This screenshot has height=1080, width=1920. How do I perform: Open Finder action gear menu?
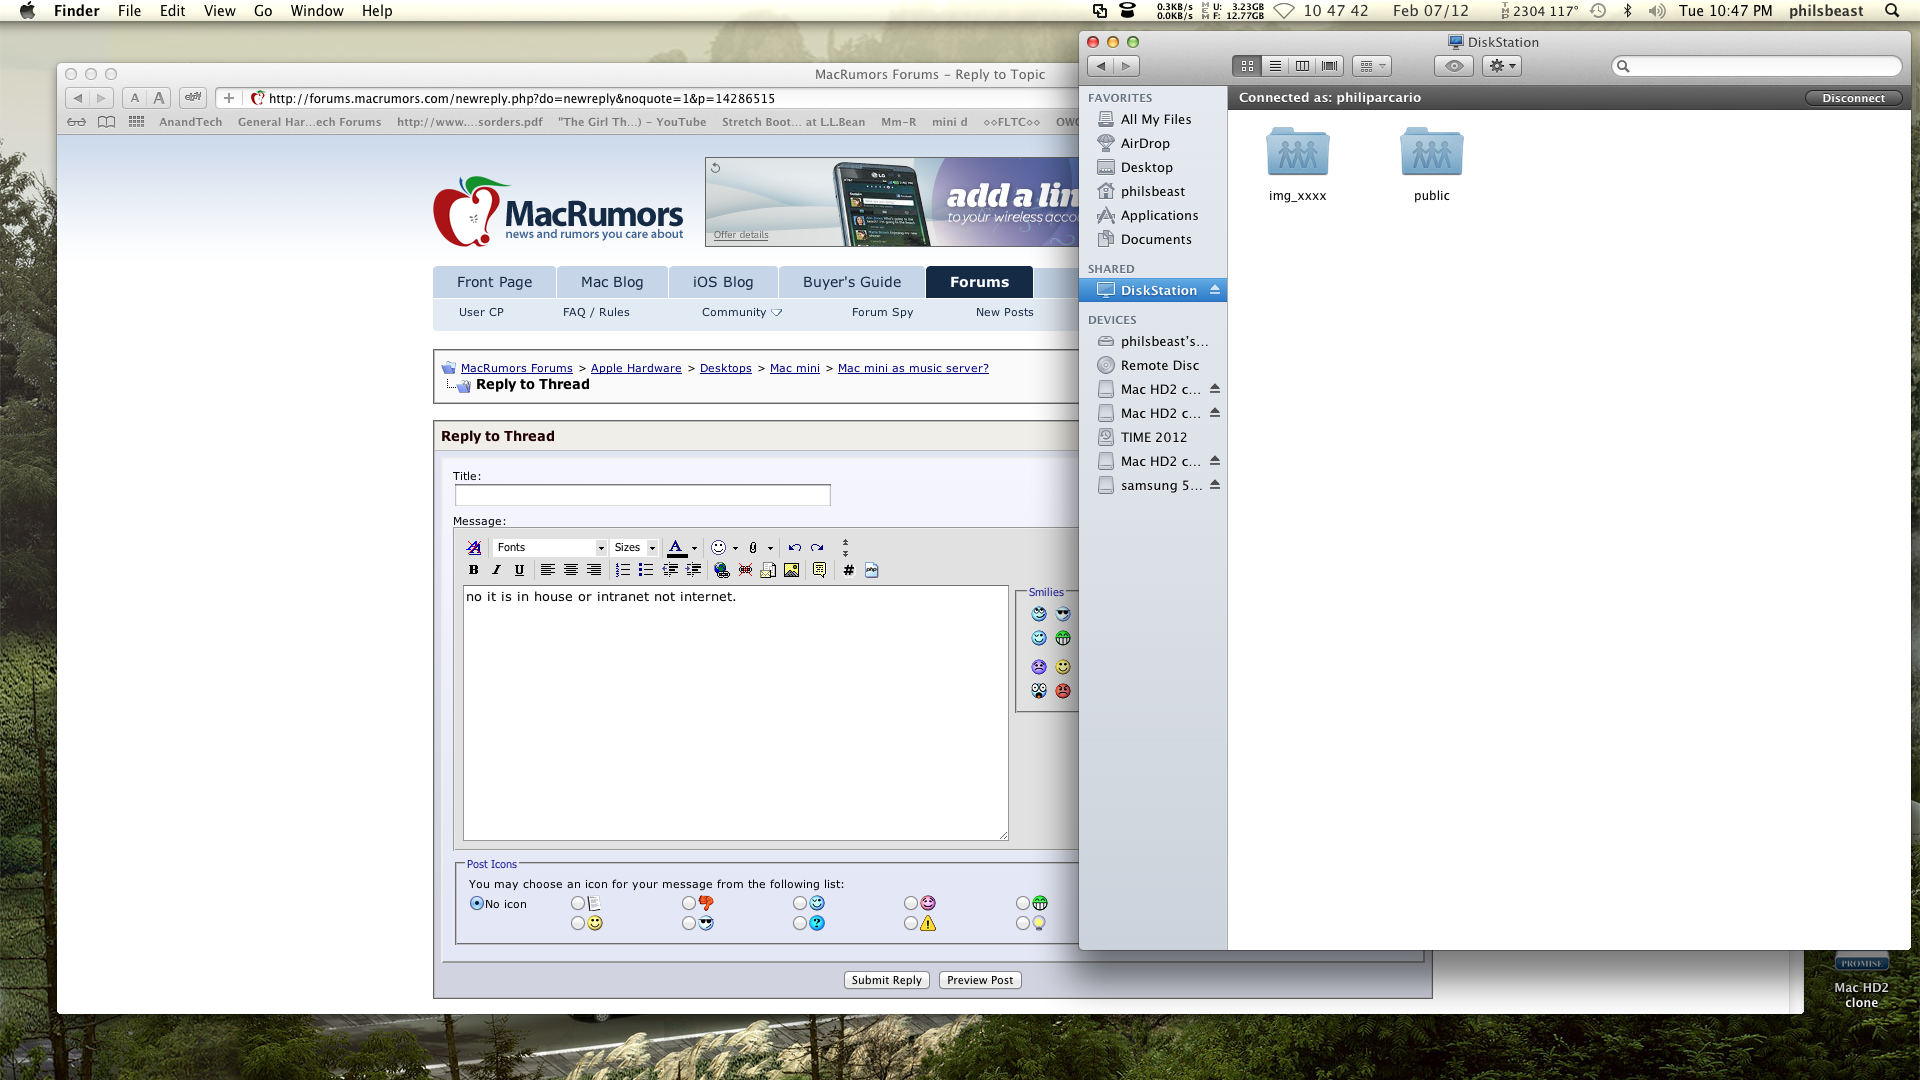(1502, 66)
